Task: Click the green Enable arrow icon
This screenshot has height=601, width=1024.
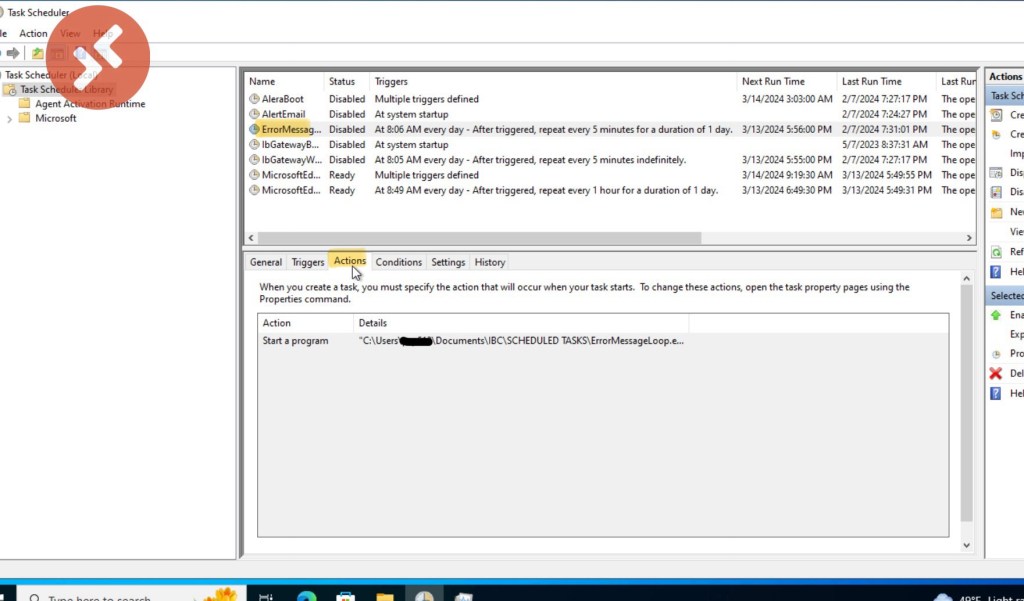Action: [996, 315]
